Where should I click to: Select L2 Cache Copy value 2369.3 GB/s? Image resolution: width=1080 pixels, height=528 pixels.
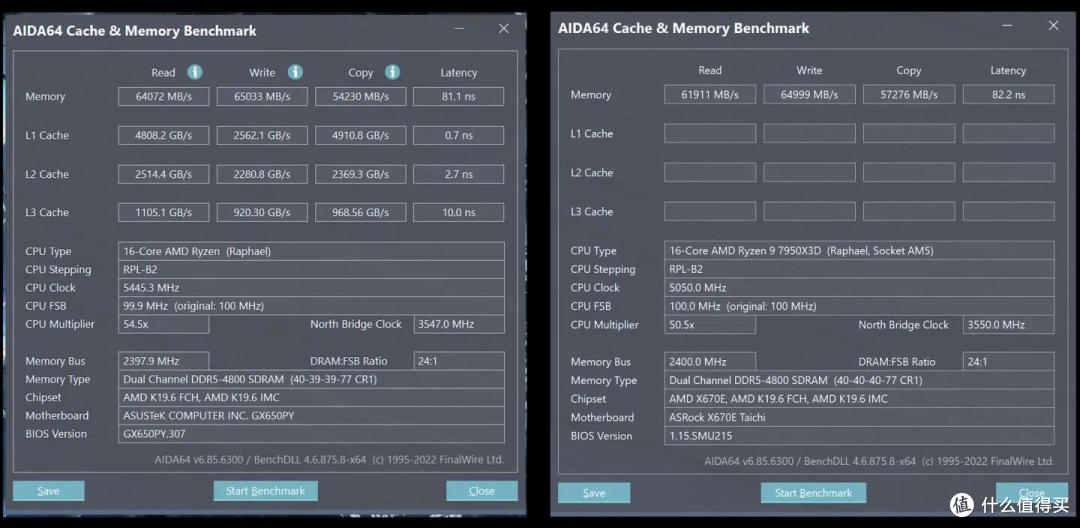coord(361,174)
